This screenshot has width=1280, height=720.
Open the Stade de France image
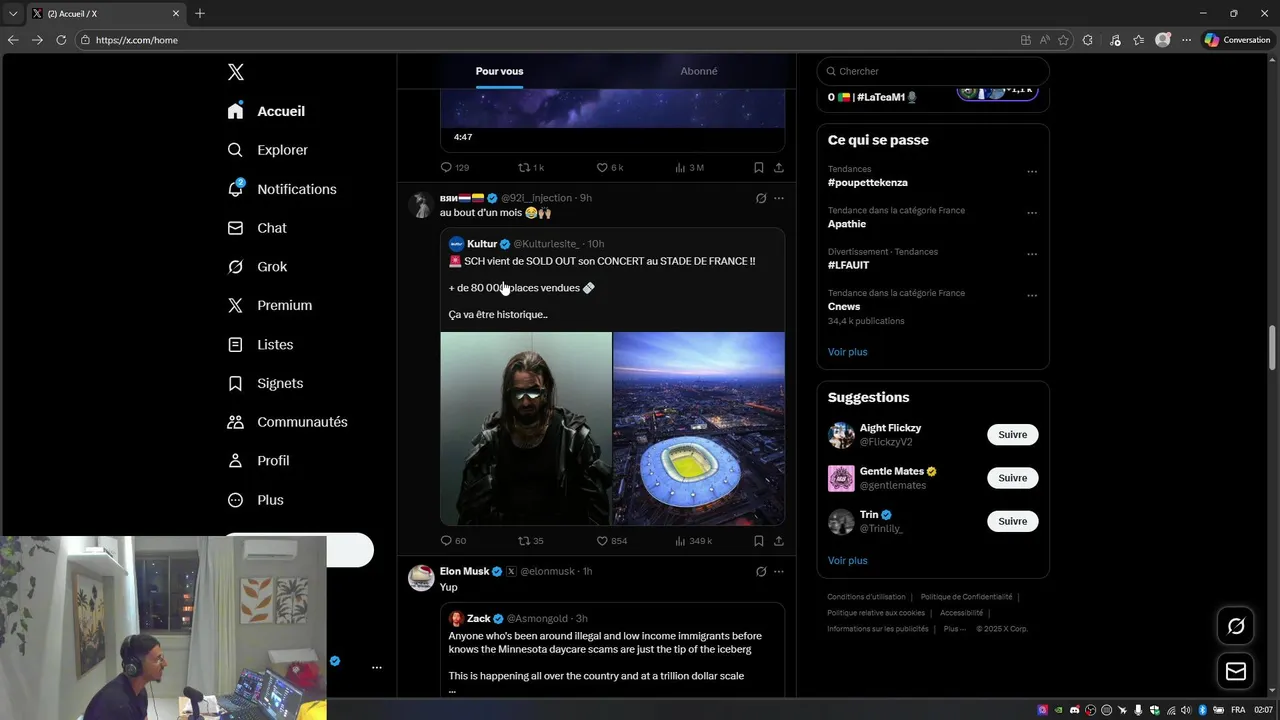(x=699, y=428)
